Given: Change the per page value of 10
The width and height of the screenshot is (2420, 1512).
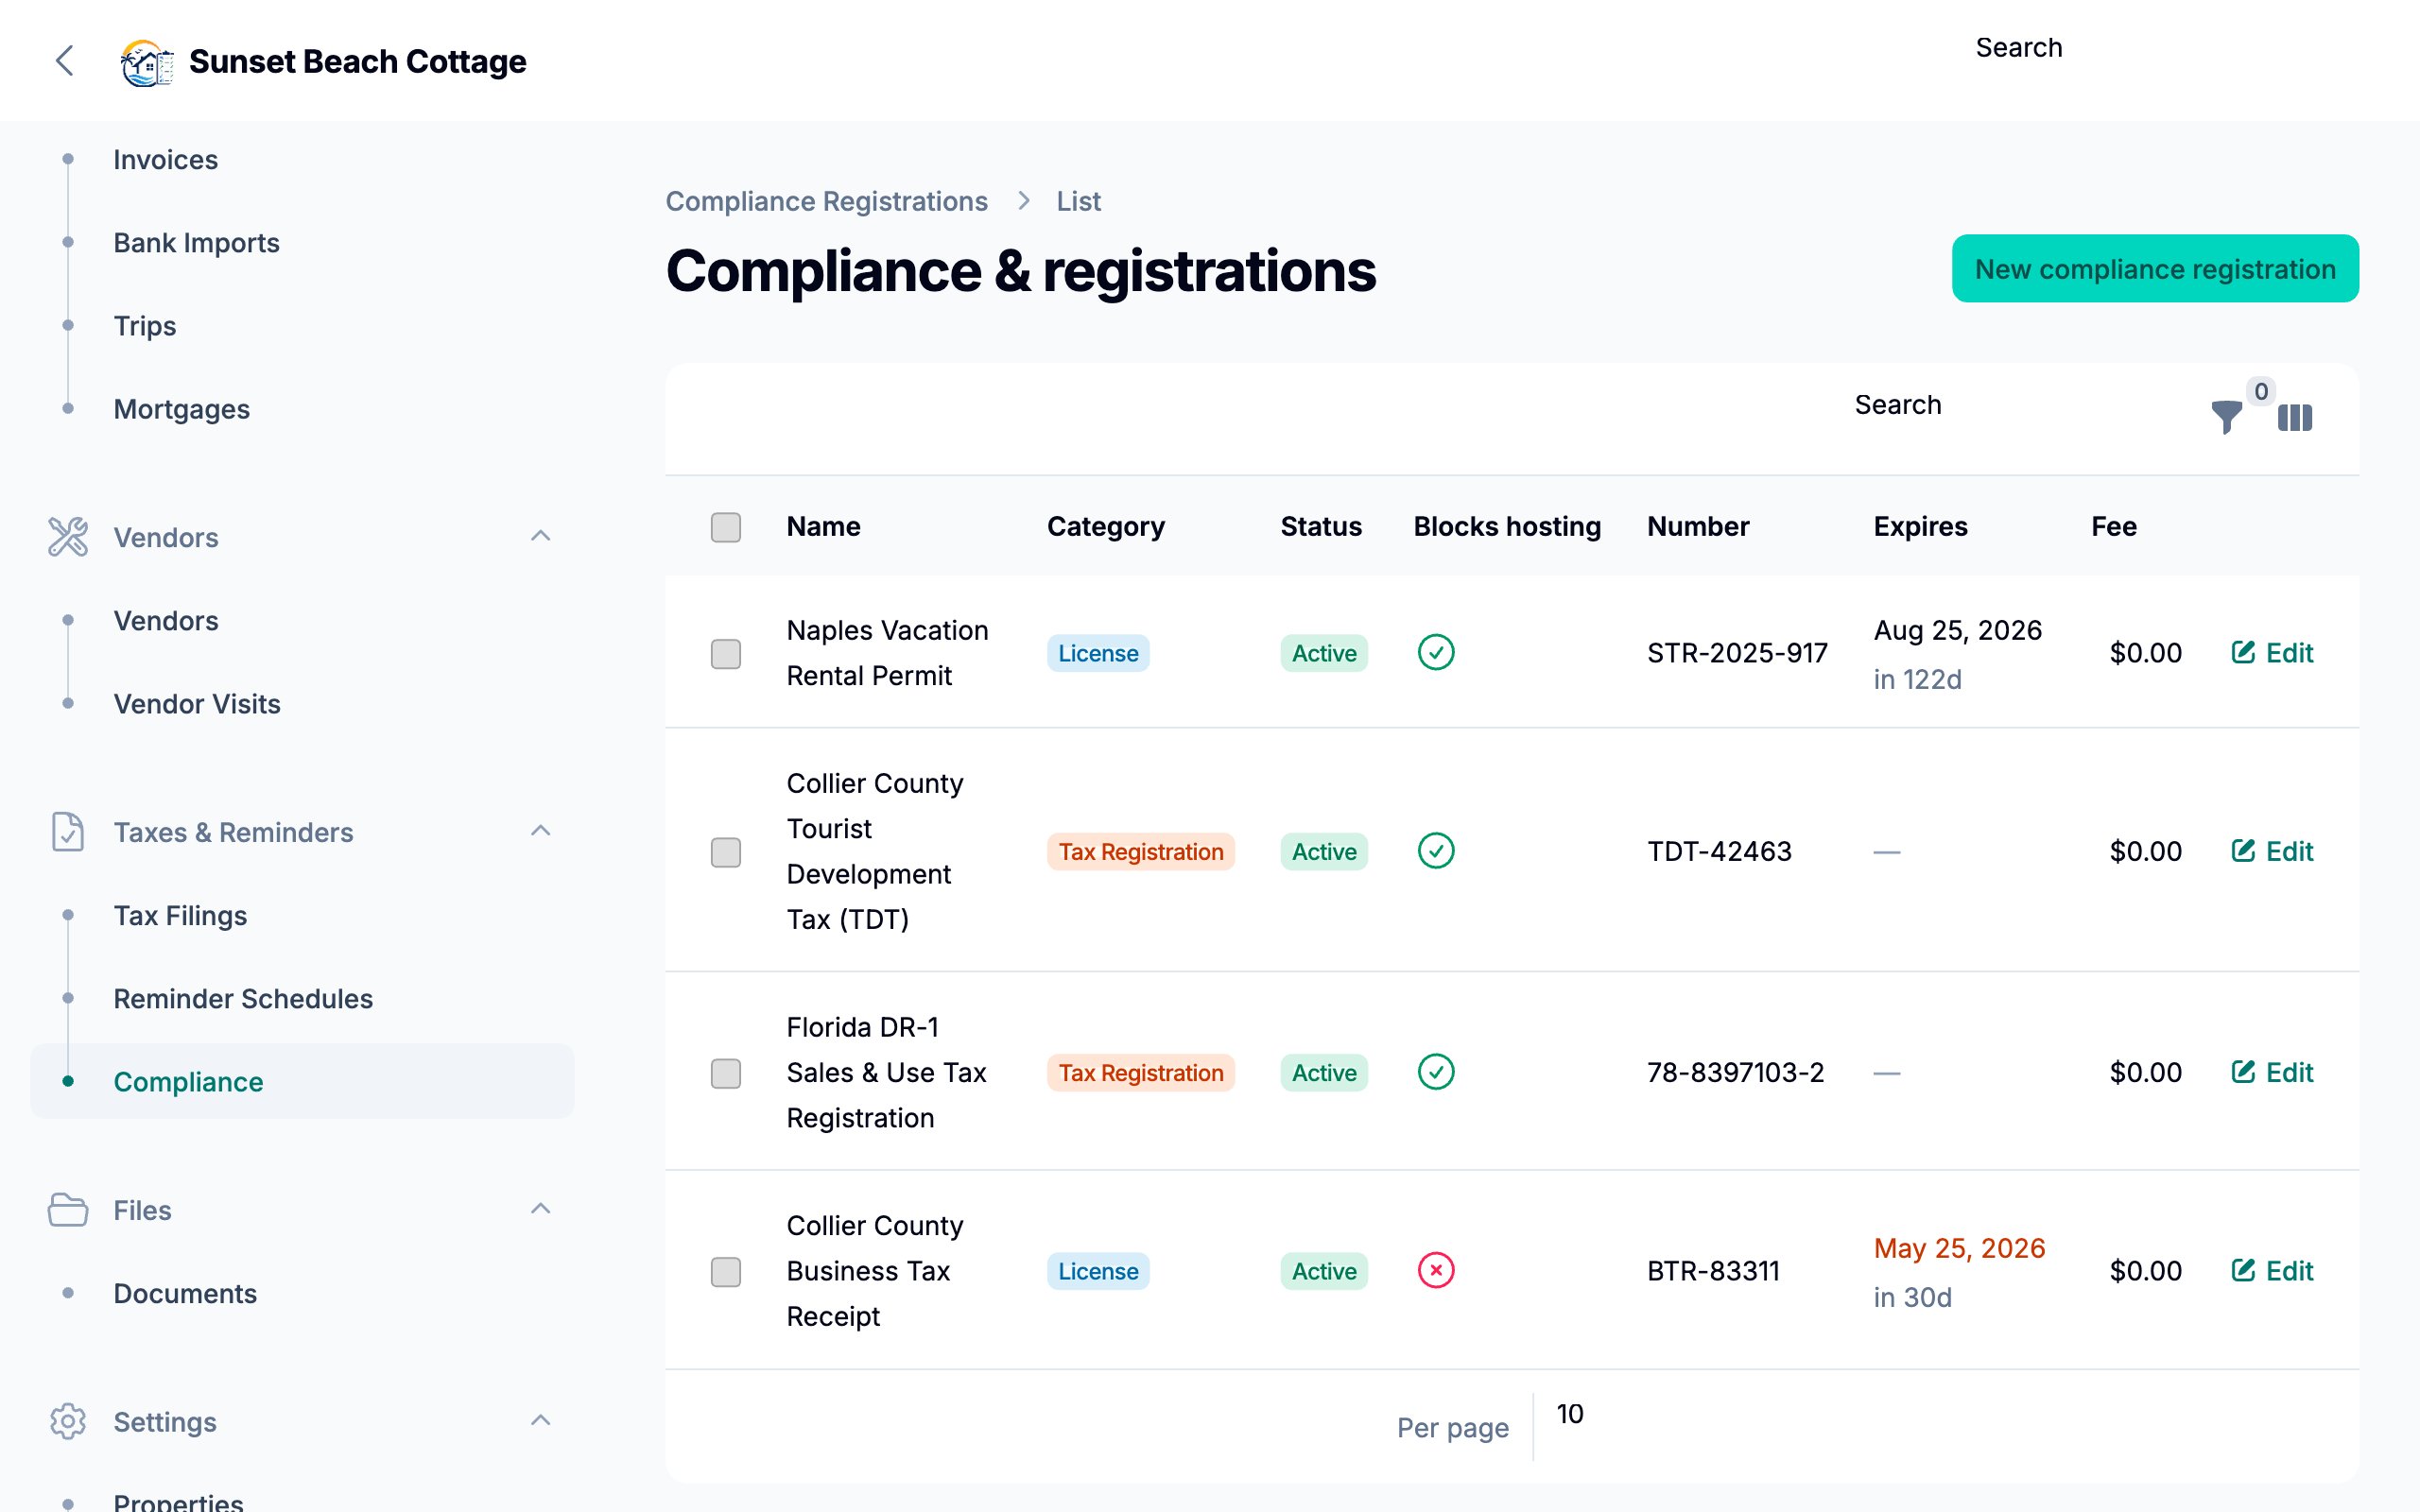Looking at the screenshot, I should click(1570, 1414).
